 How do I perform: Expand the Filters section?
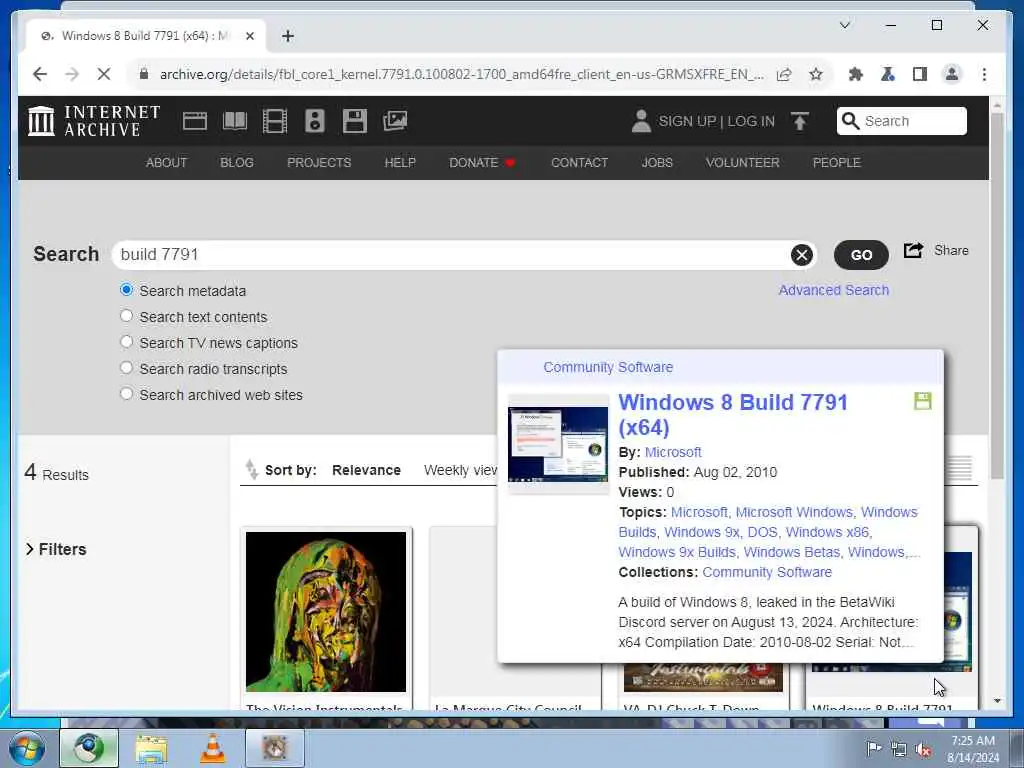56,549
